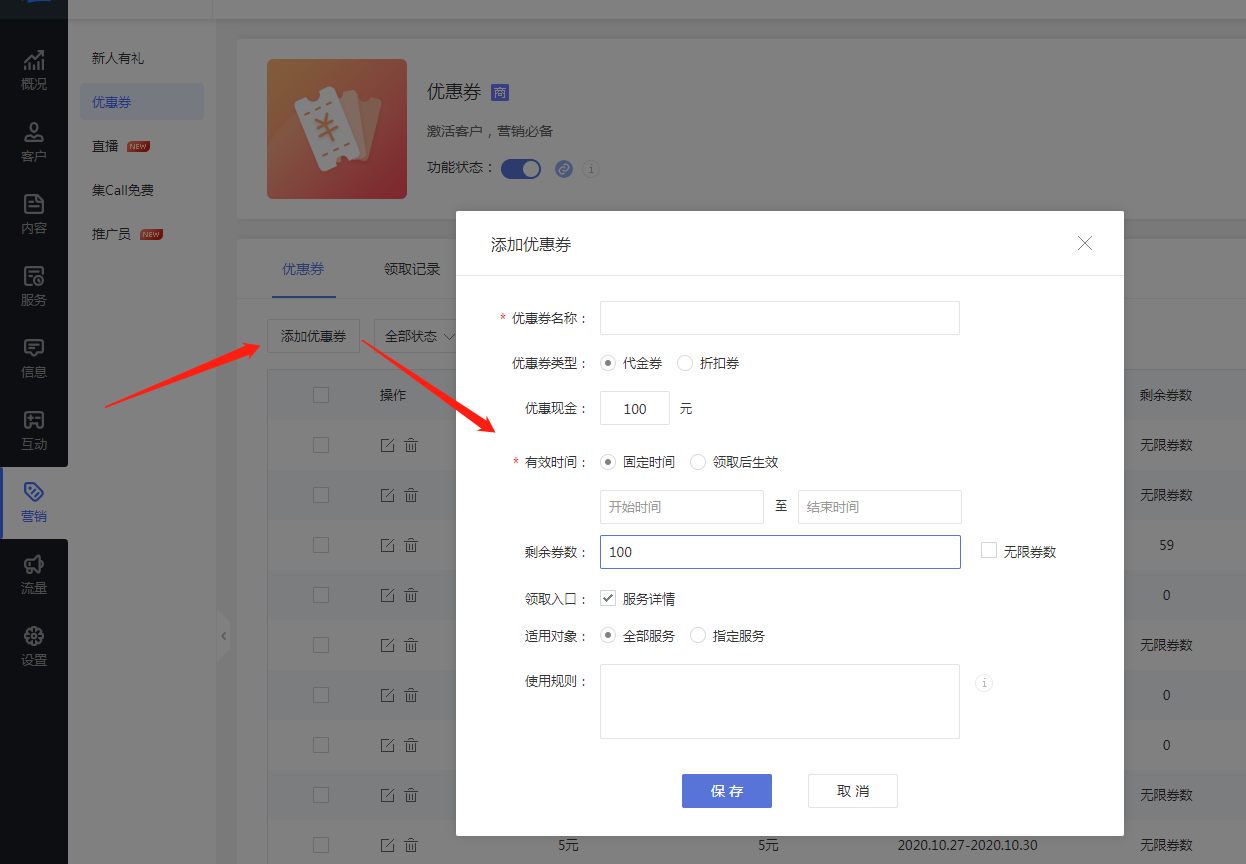Delete the coupon dated 2020.10.27-2020.10.30
The width and height of the screenshot is (1246, 864).
click(411, 845)
